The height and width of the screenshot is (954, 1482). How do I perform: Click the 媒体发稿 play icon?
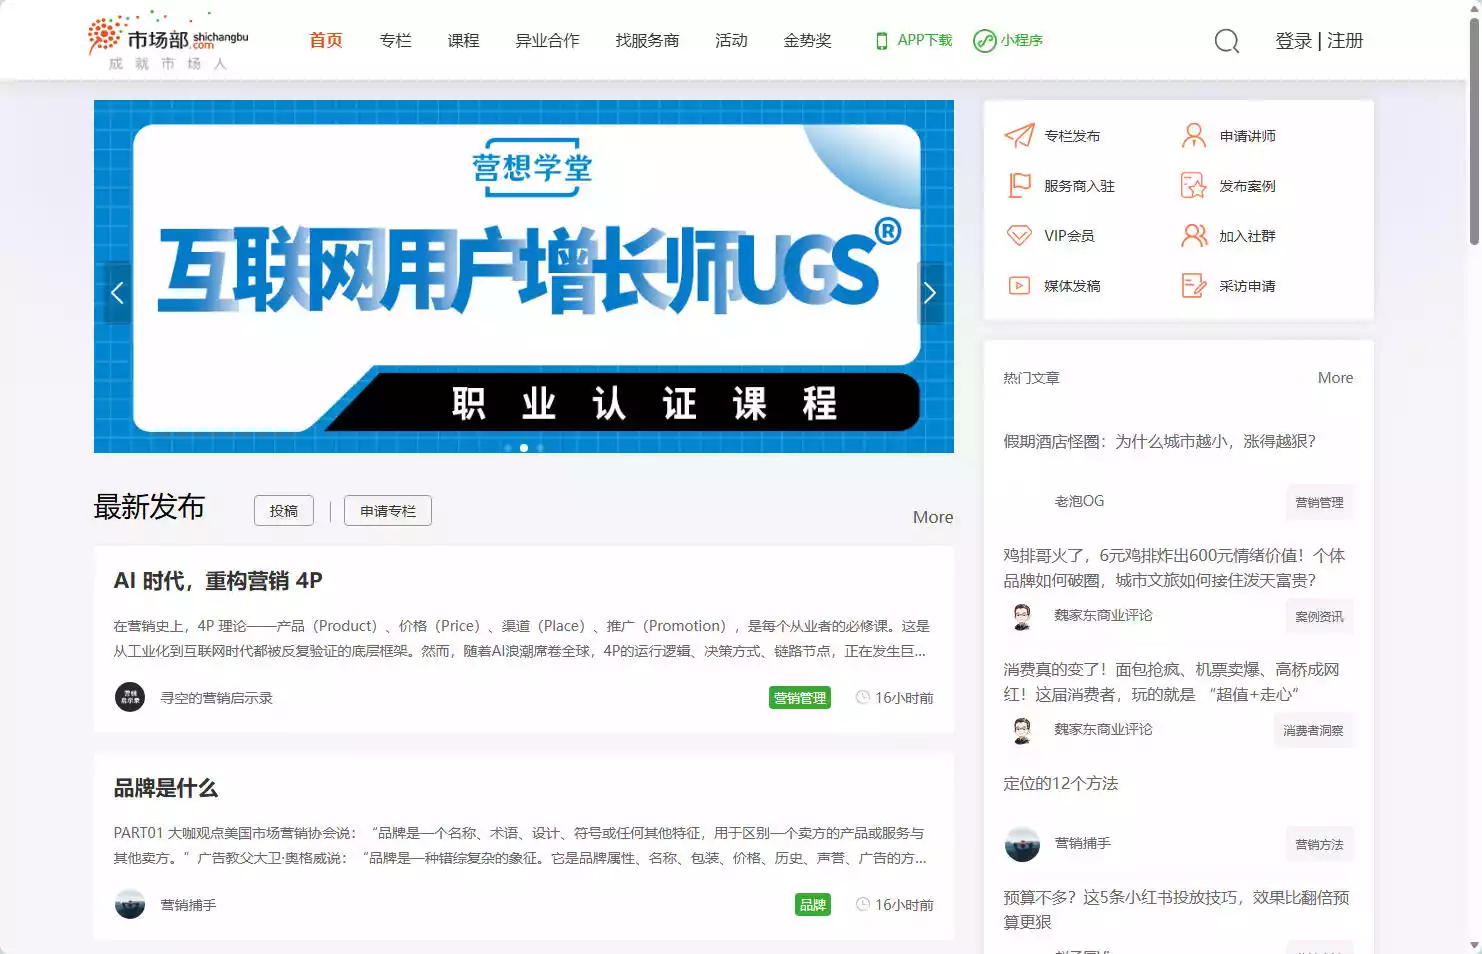[x=1019, y=285]
